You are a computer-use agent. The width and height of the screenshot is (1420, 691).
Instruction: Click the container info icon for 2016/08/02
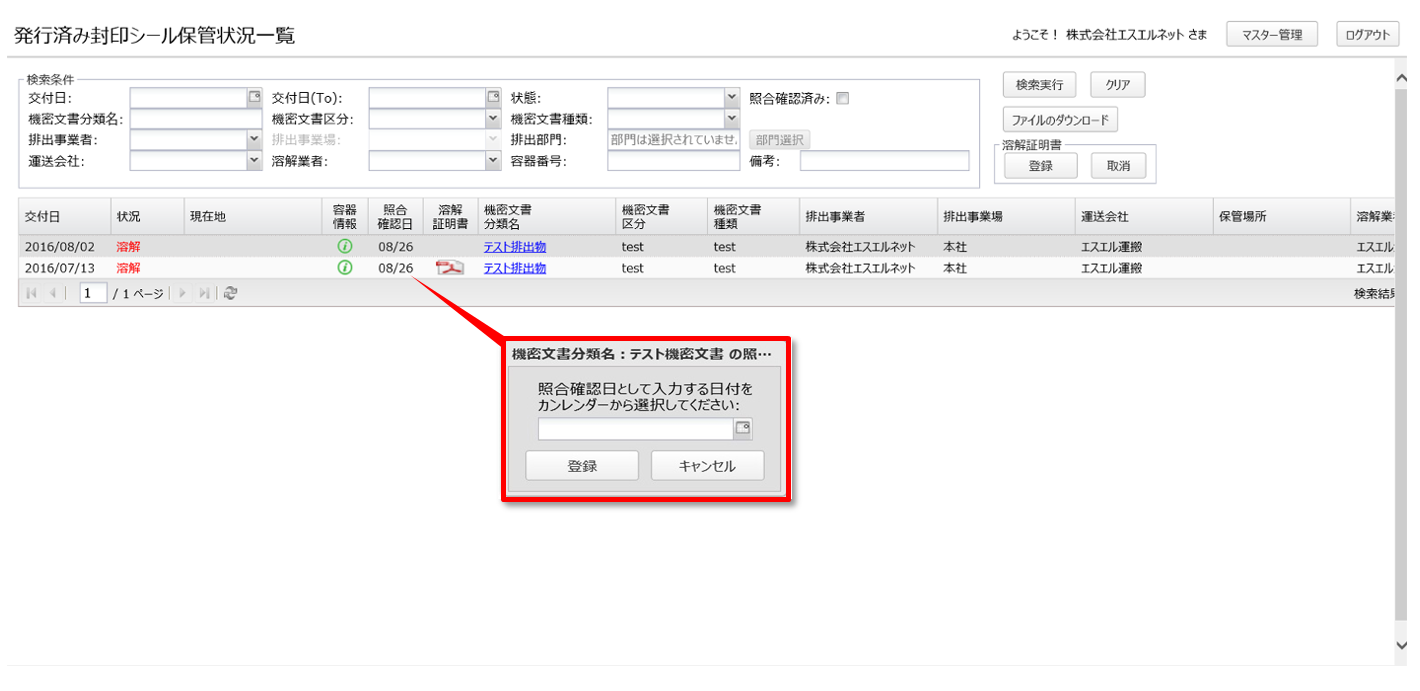[345, 247]
